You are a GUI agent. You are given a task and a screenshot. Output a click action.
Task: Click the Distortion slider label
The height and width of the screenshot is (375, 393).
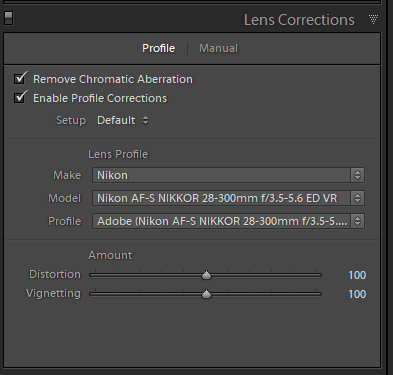point(55,274)
